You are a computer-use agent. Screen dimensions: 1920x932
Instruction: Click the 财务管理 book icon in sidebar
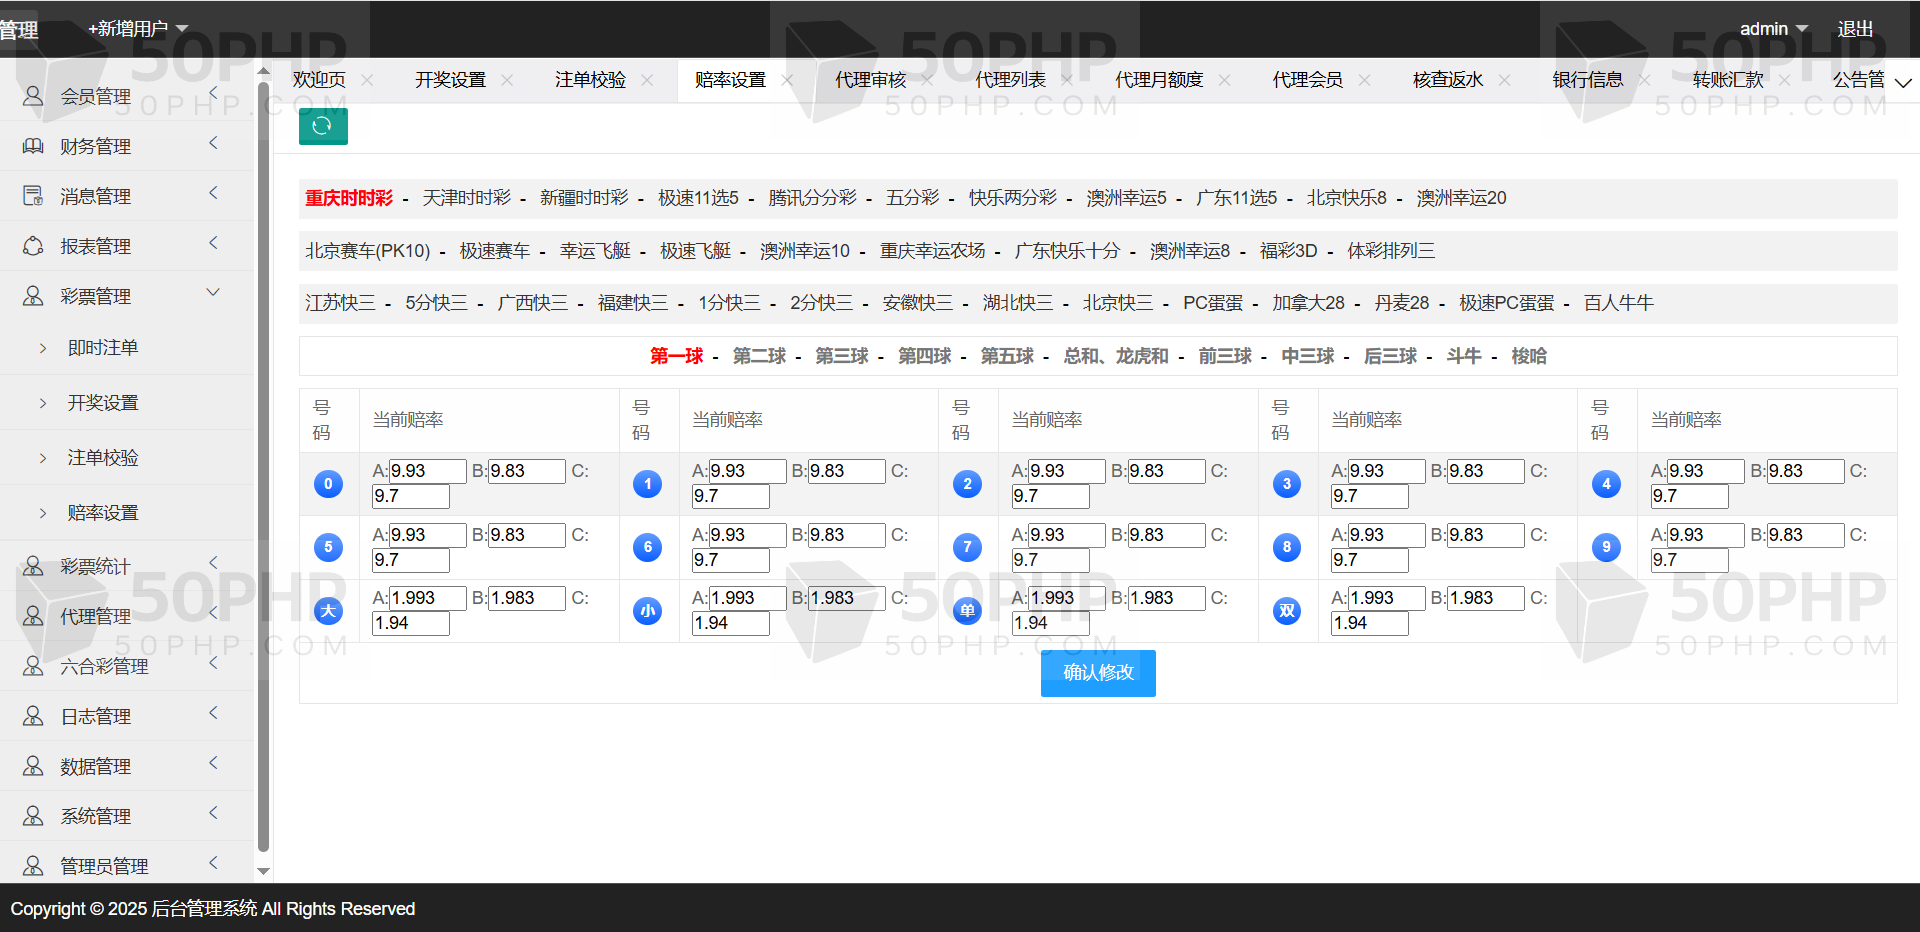[x=33, y=146]
